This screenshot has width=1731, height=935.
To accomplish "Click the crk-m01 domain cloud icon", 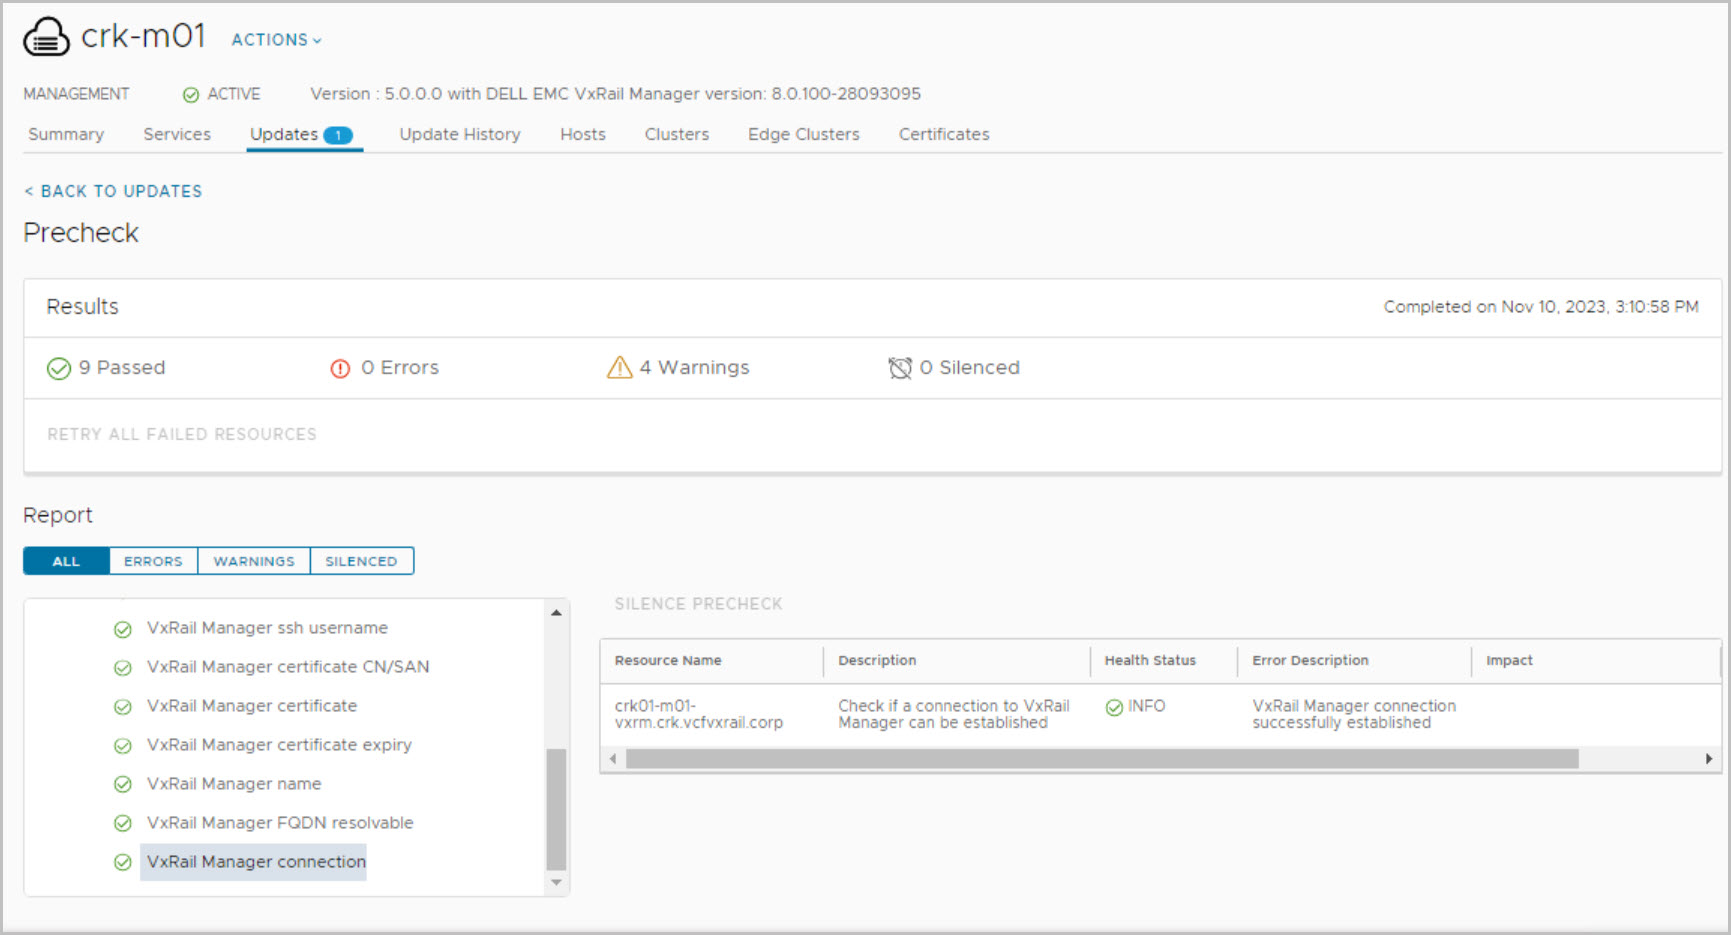I will coord(46,38).
